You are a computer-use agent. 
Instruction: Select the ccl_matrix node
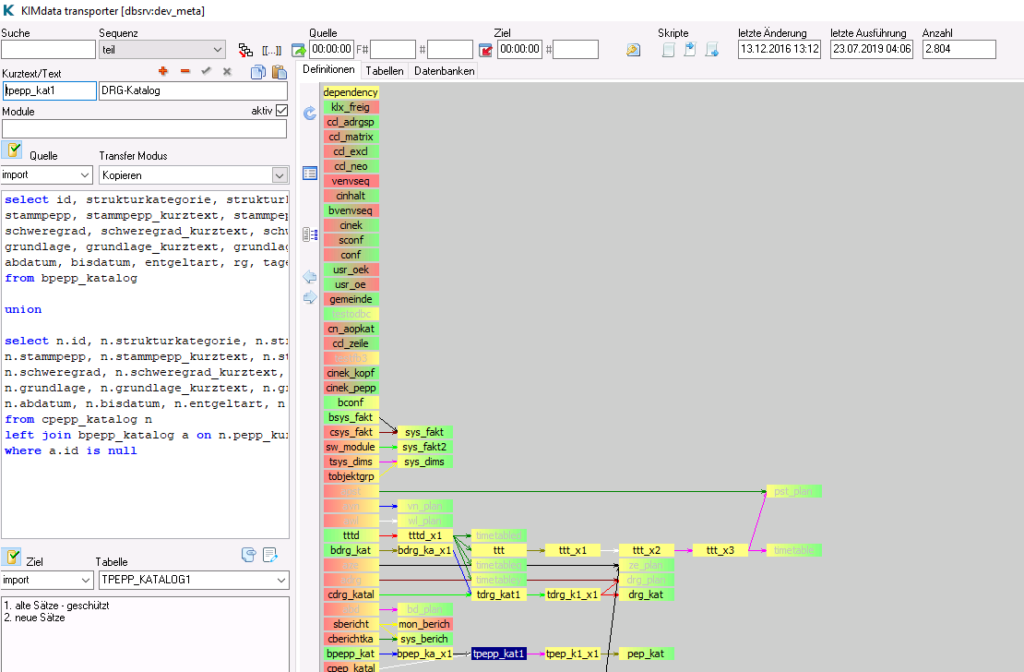[351, 136]
